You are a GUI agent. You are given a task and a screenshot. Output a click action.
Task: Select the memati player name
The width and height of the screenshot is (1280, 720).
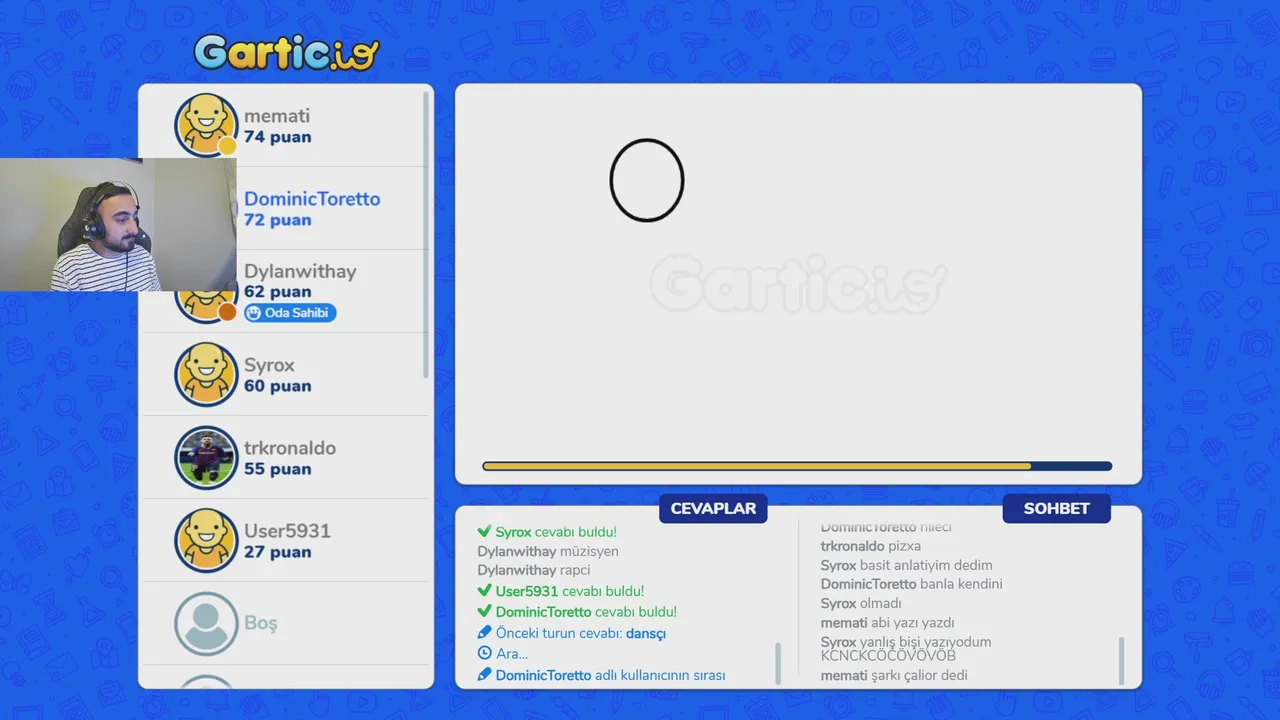click(277, 116)
